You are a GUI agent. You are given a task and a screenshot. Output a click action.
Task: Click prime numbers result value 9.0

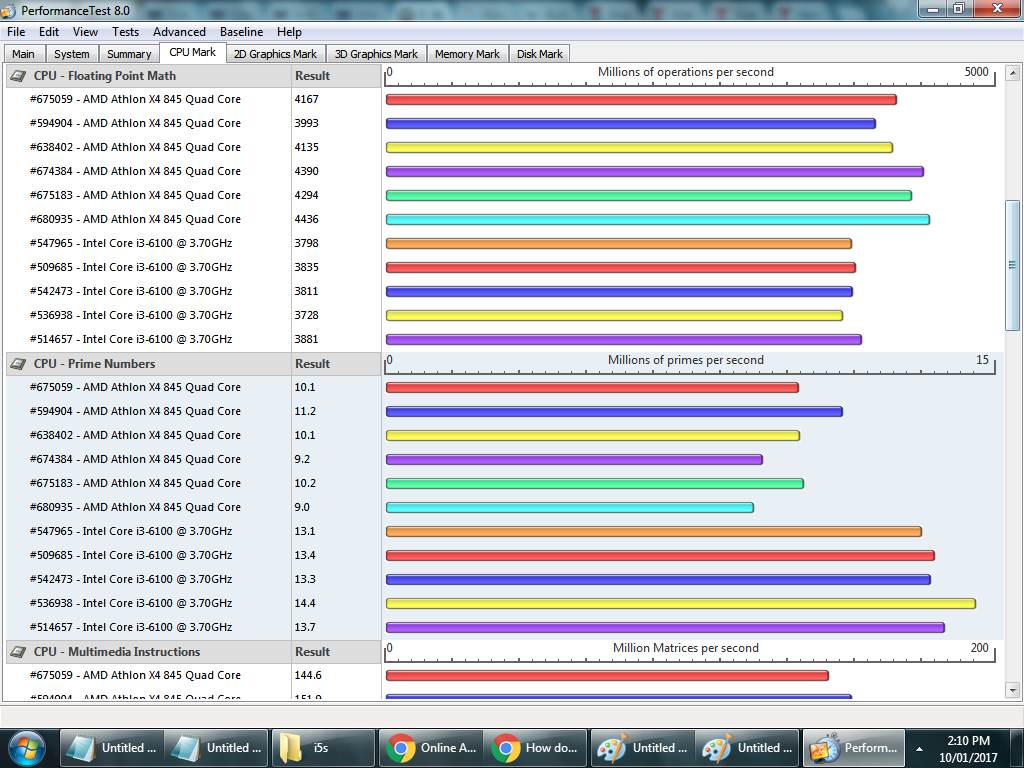pyautogui.click(x=302, y=507)
